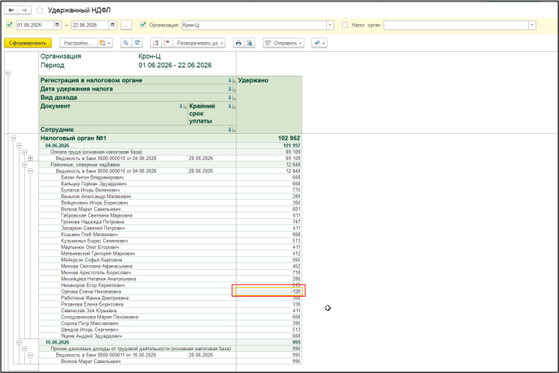Collapse the 16.06.2026 date group

tap(19, 342)
